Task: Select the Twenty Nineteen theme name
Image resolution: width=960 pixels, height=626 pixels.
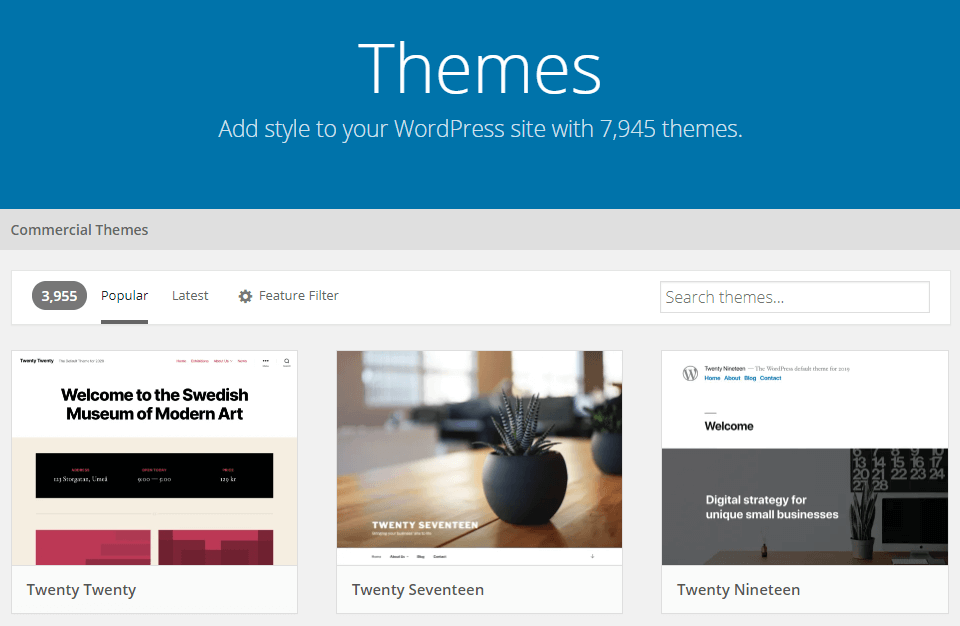Action: click(x=738, y=590)
